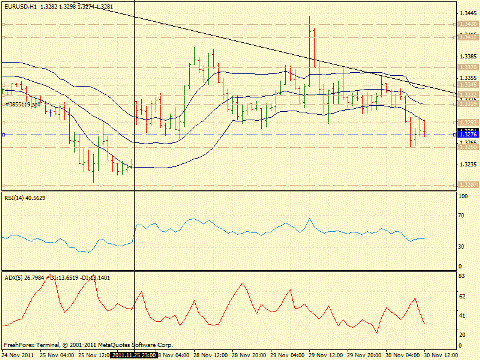Screen dimensions: 480x360
Task: Click the 30 Nov 04:00 time label
Action: 403,355
